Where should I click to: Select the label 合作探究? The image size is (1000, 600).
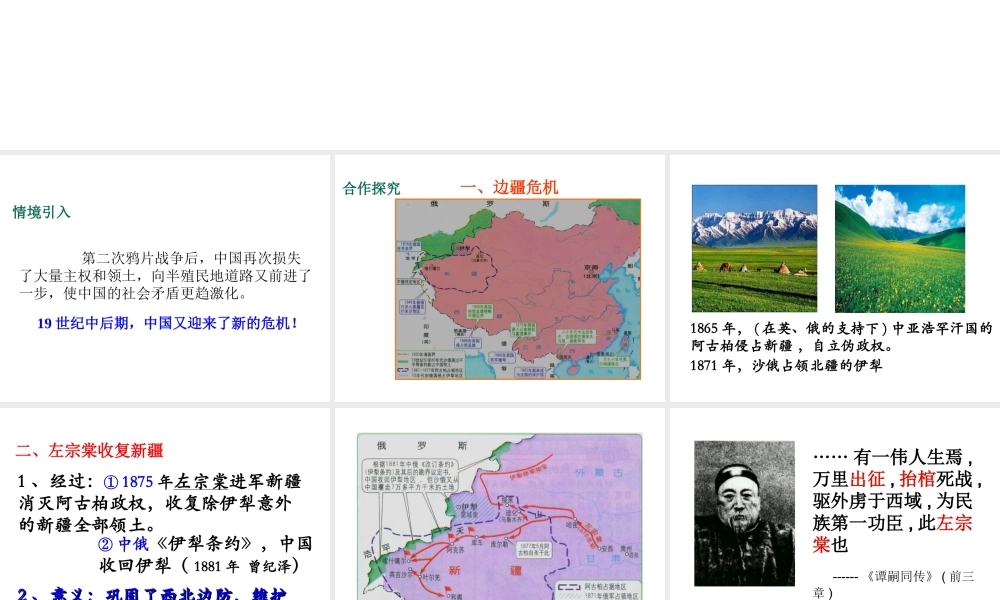(371, 188)
